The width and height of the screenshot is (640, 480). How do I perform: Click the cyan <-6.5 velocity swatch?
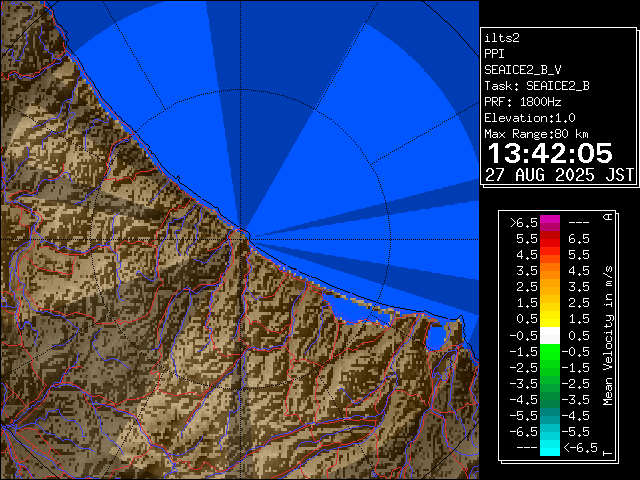(549, 448)
